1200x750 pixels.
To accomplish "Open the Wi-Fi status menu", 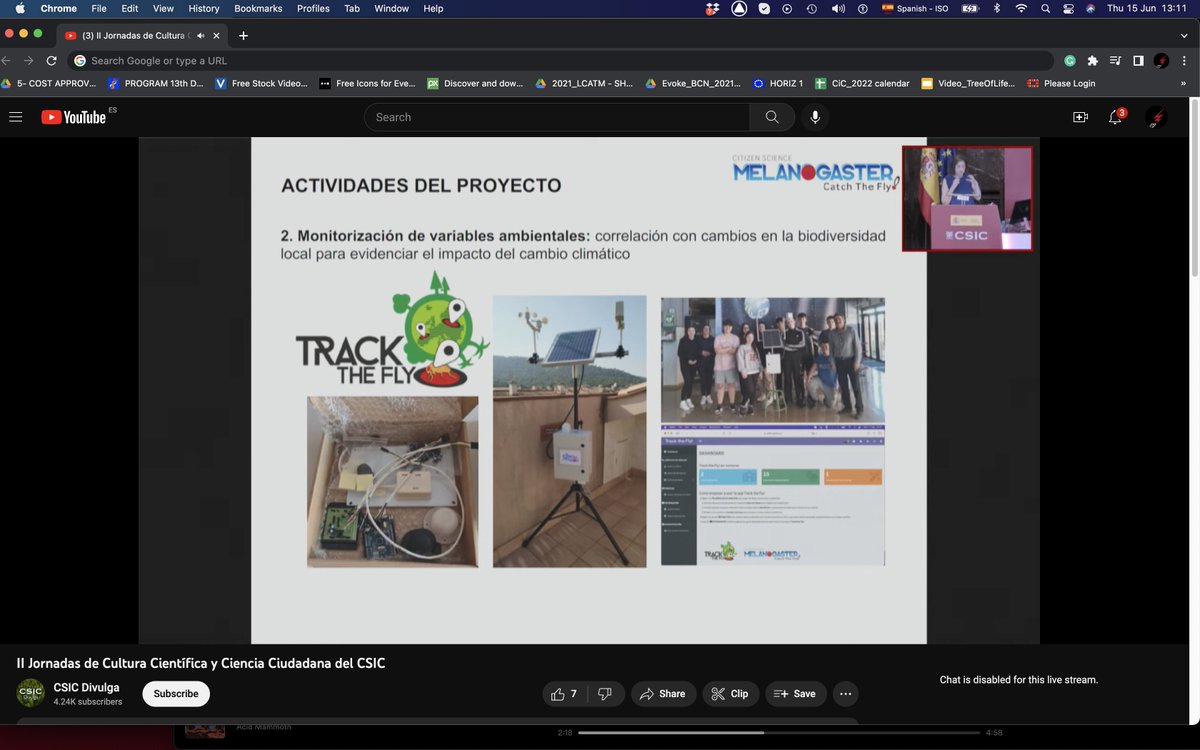I will click(x=1021, y=8).
